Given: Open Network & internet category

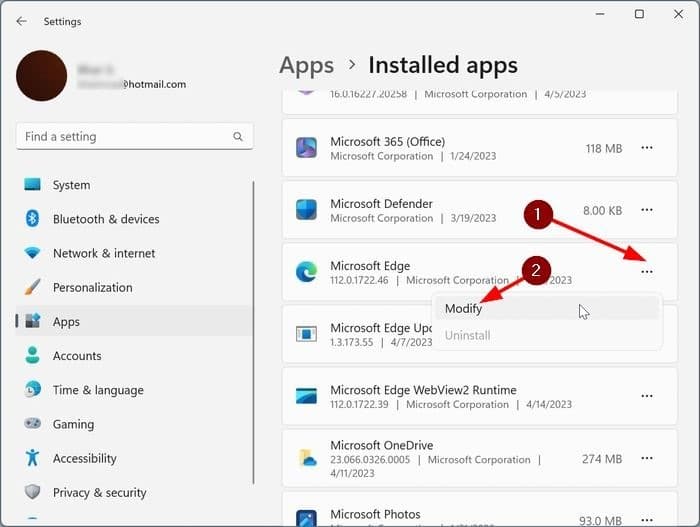Looking at the screenshot, I should pyautogui.click(x=104, y=253).
